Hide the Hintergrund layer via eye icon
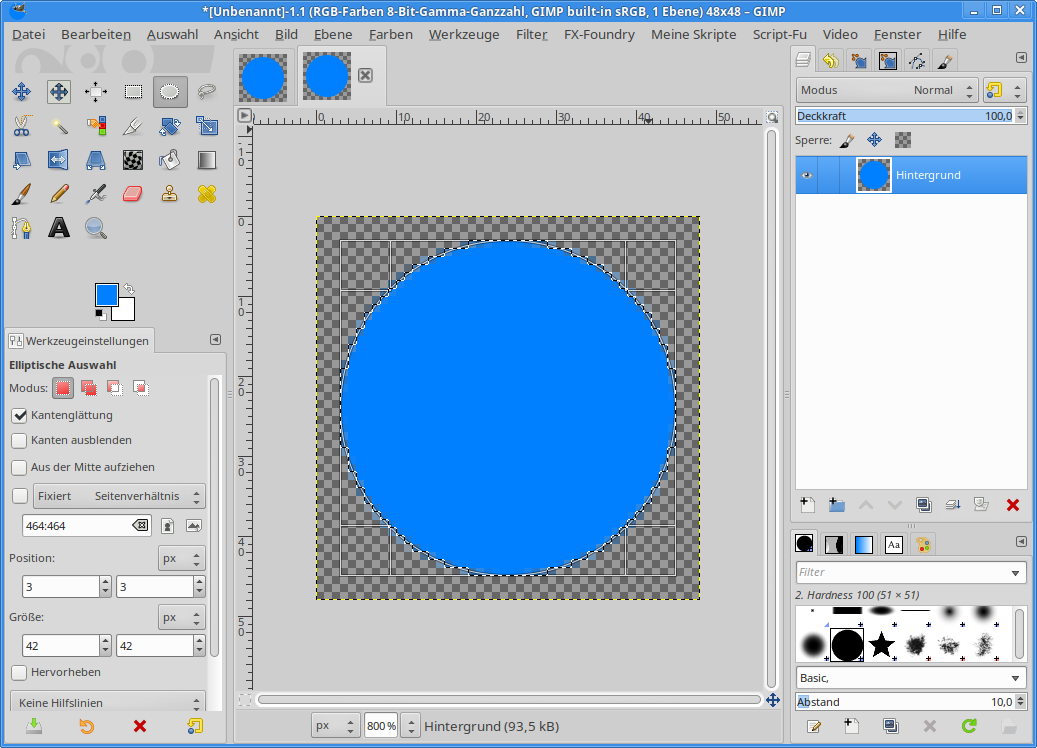This screenshot has height=748, width=1037. 807,175
